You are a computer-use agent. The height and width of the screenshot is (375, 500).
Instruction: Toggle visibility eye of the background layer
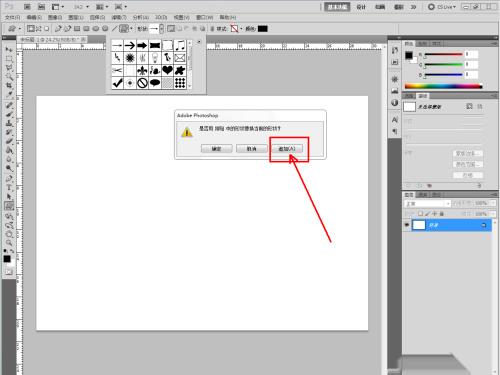point(407,225)
